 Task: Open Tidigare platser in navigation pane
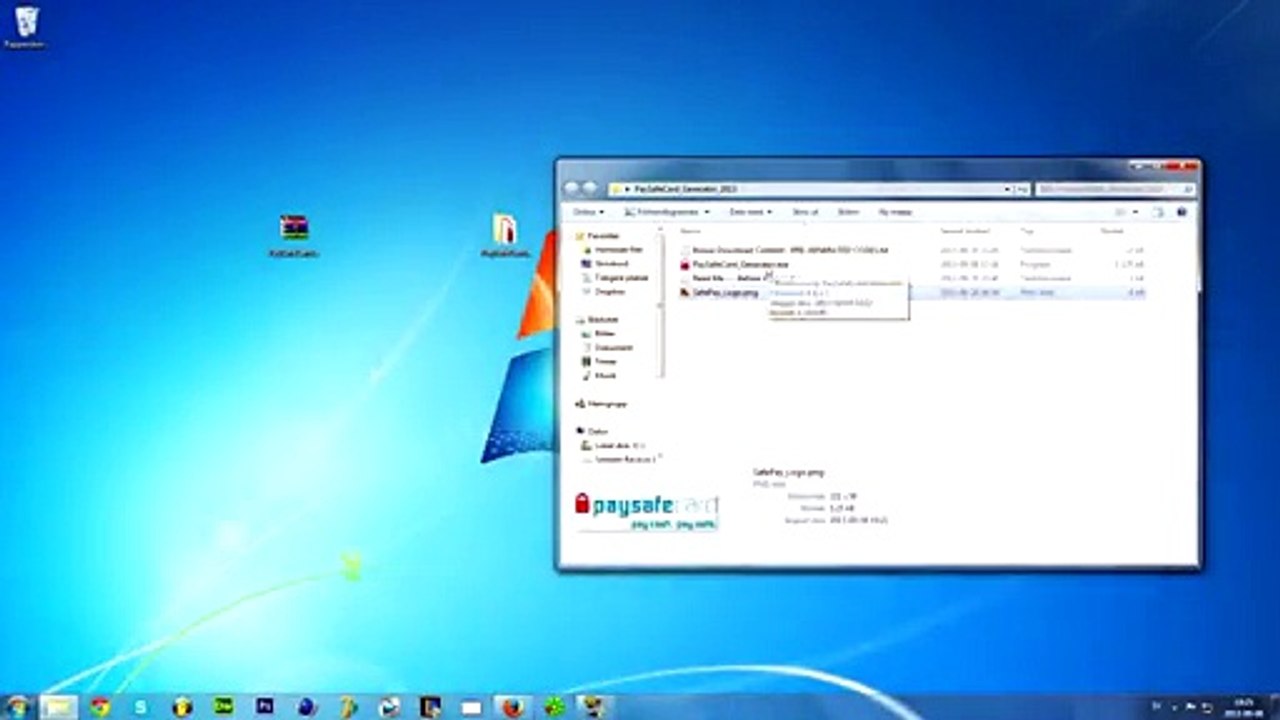[616, 277]
